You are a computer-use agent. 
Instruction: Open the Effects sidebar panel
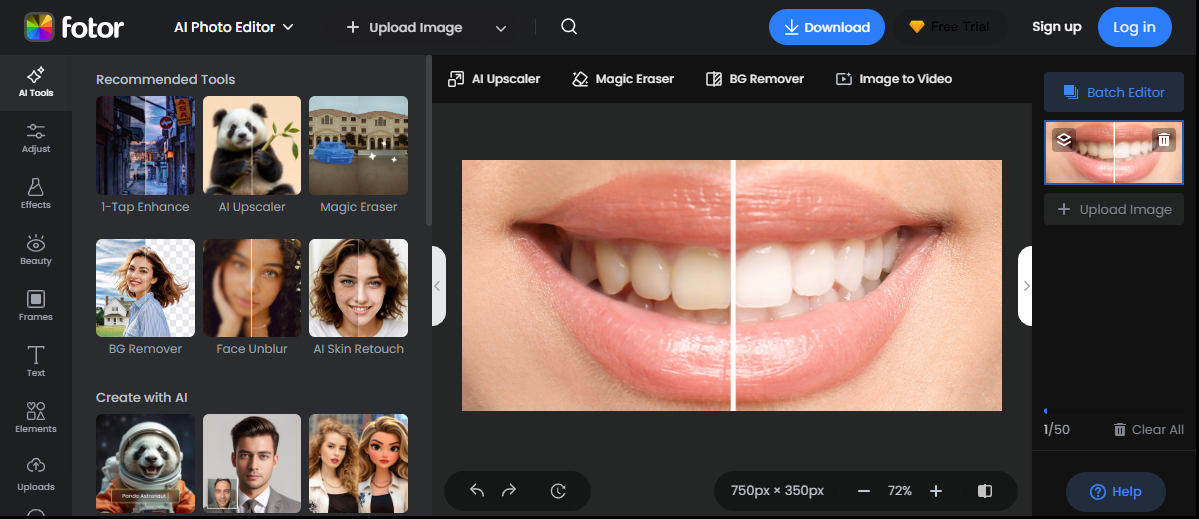36,193
